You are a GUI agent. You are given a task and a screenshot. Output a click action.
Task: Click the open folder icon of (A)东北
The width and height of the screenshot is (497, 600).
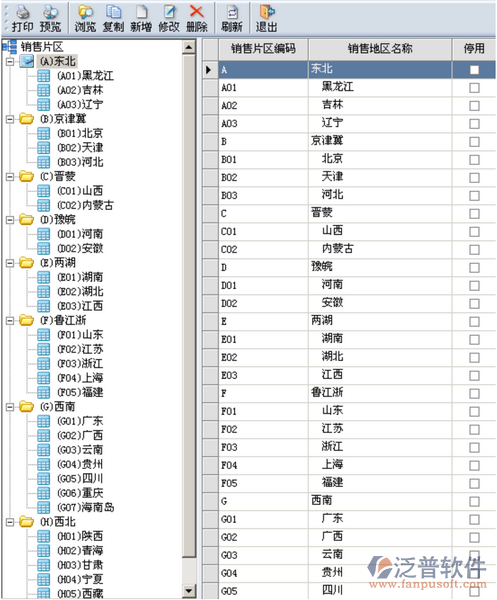26,61
